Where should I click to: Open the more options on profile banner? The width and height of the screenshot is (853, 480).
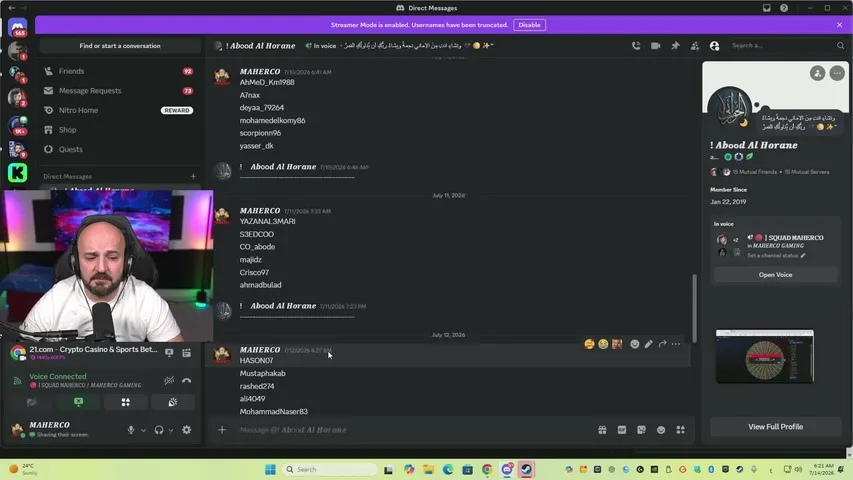click(x=837, y=73)
